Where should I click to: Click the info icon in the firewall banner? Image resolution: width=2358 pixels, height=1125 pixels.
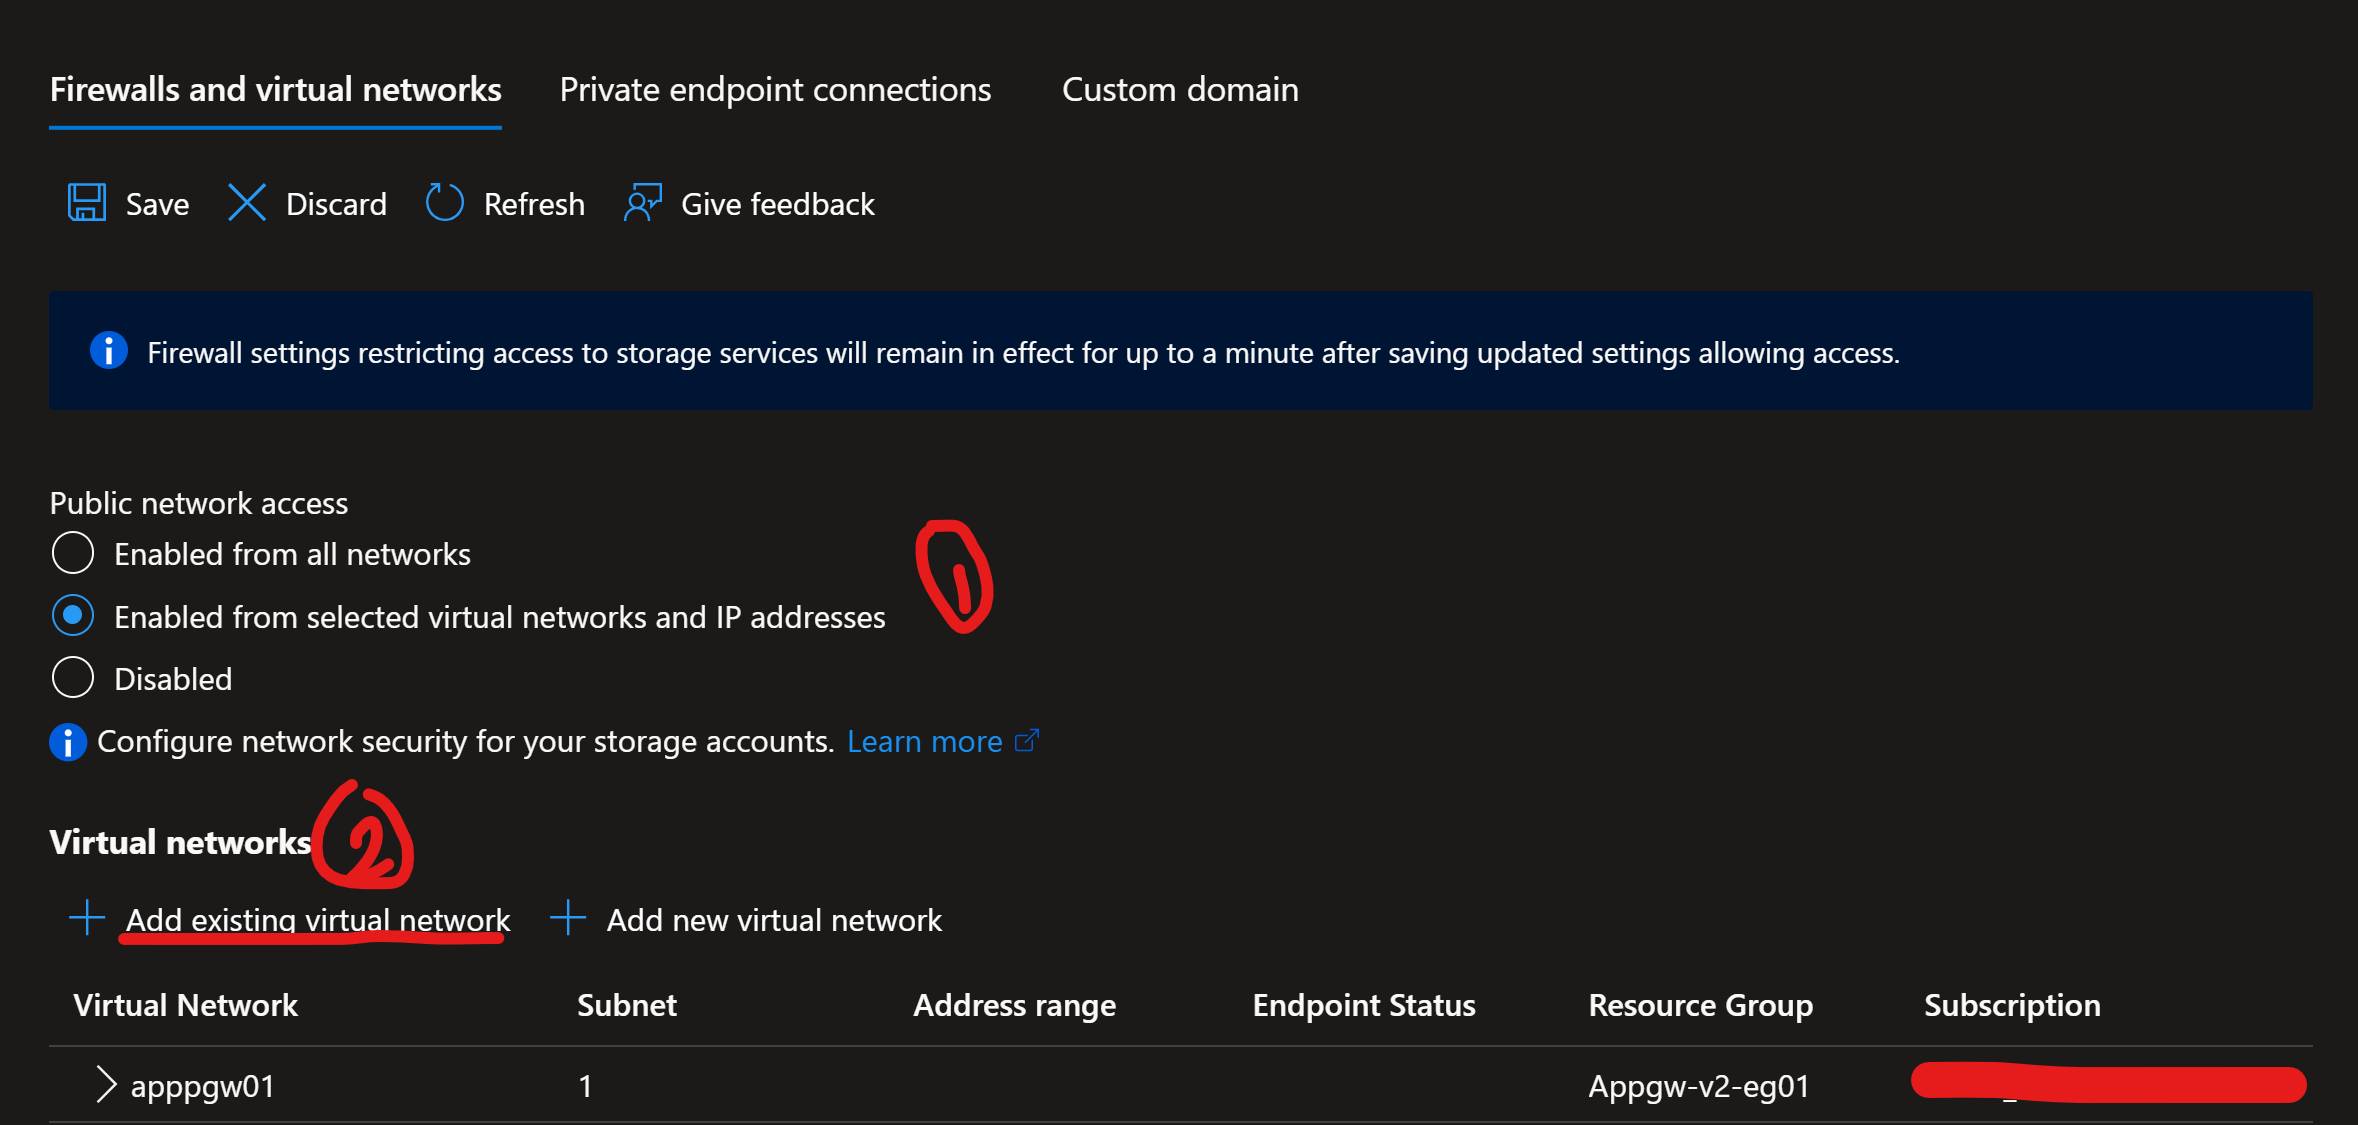[109, 351]
